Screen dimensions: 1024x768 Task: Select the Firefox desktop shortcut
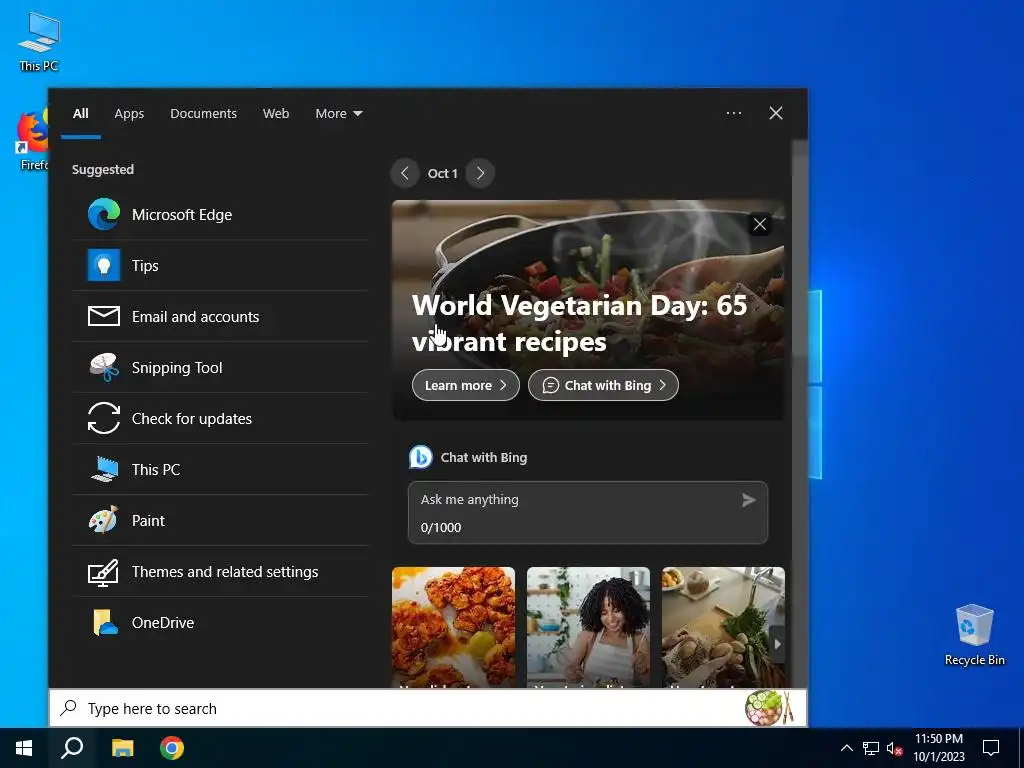click(33, 139)
